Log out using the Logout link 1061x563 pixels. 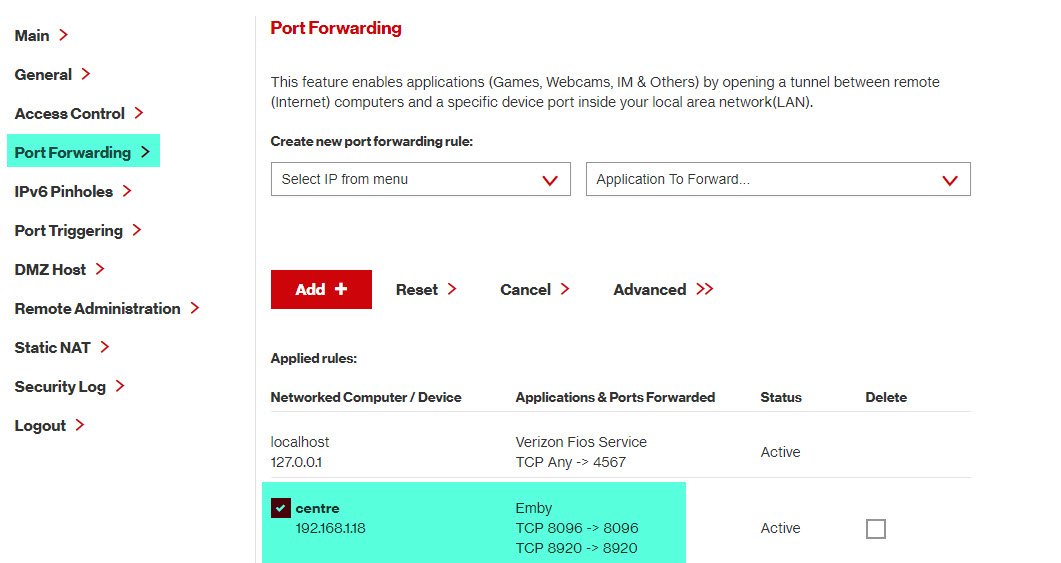pos(40,425)
